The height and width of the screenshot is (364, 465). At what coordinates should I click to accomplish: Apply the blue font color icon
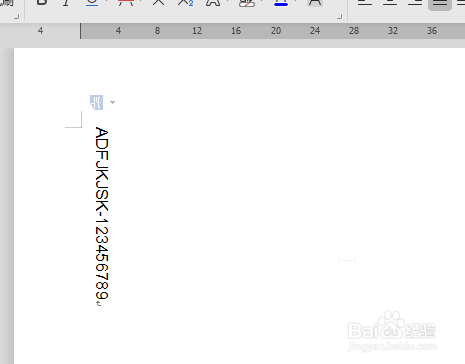(281, 3)
